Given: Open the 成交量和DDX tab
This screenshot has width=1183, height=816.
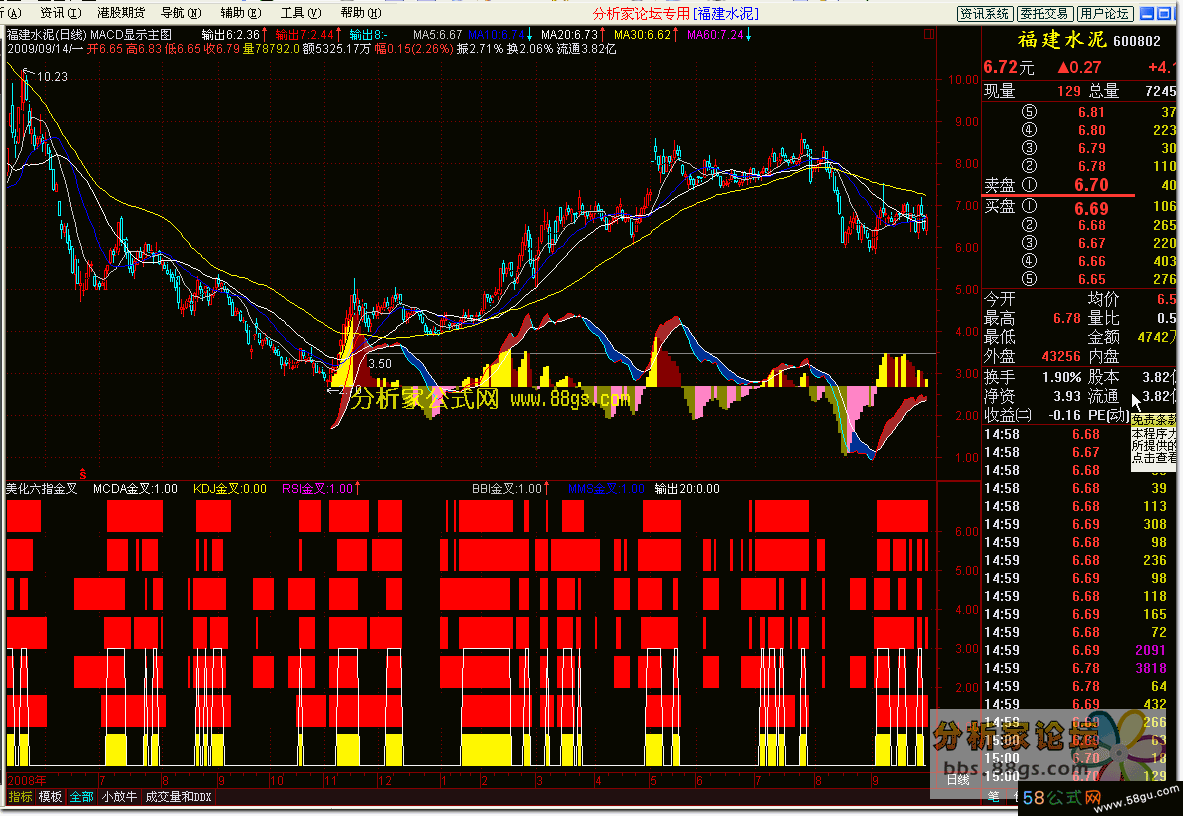Looking at the screenshot, I should 178,796.
